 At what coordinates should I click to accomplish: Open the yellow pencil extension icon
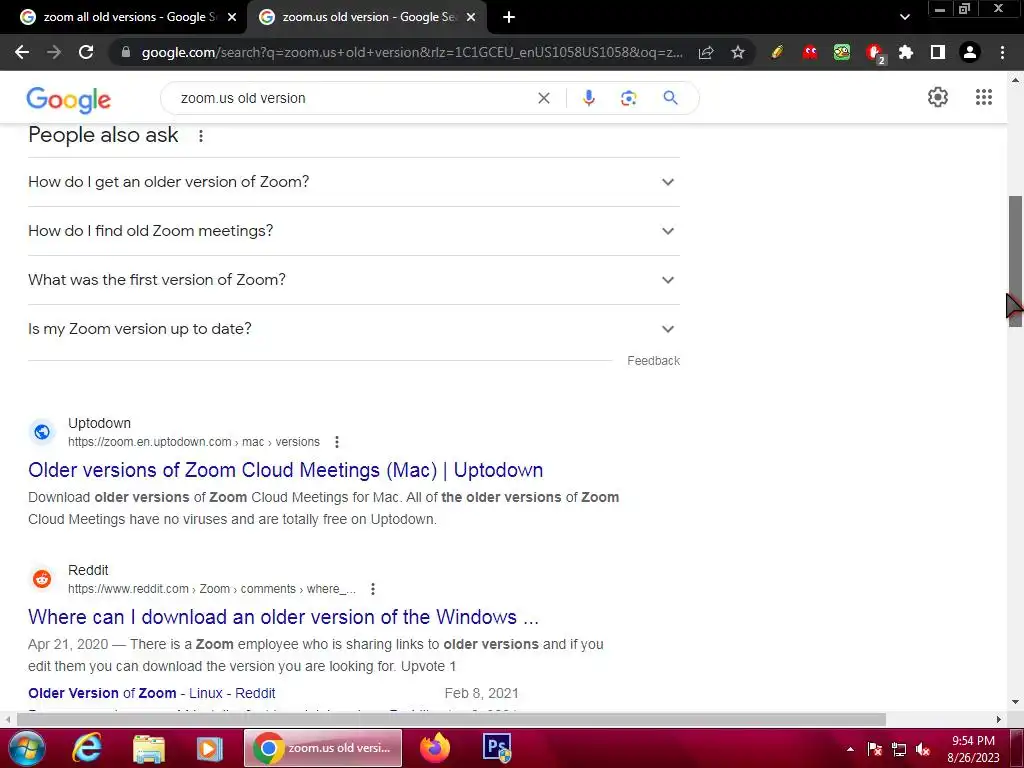777,52
